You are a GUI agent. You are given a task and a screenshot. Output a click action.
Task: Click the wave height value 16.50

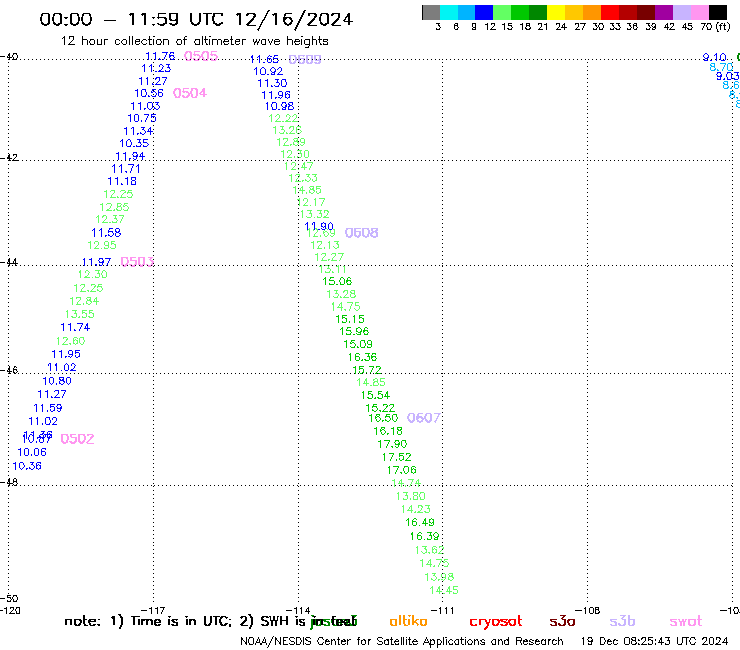(x=383, y=417)
